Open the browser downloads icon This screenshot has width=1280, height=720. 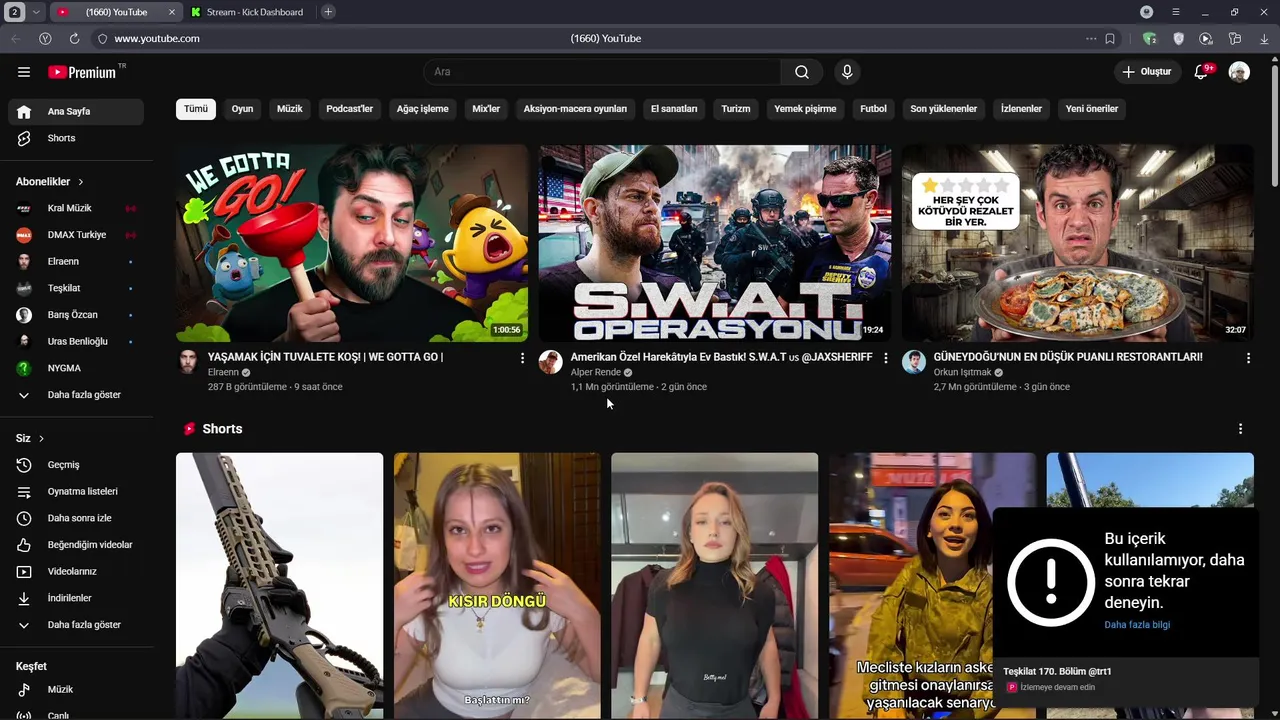[1264, 39]
